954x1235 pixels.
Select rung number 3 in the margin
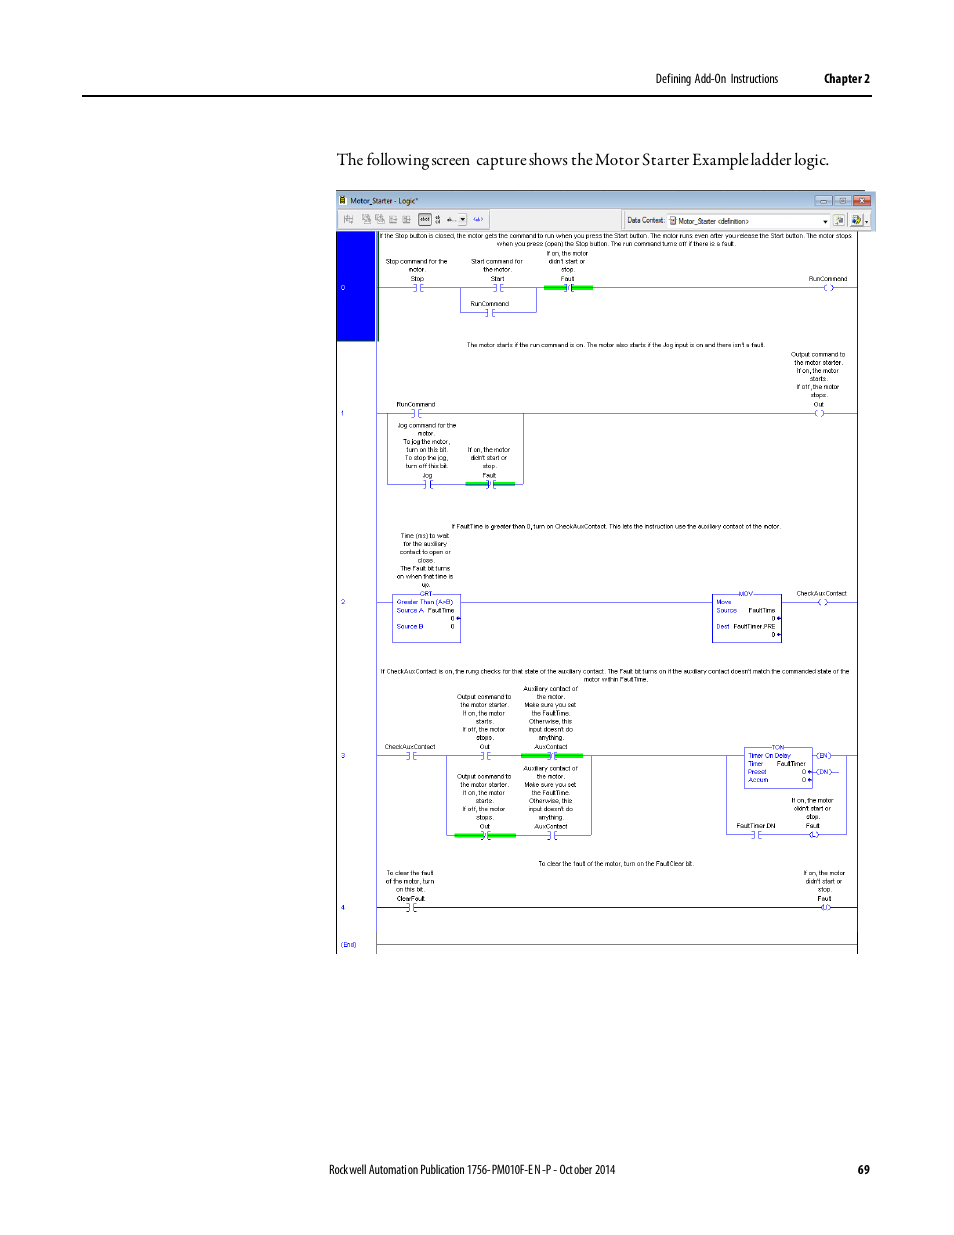click(343, 756)
